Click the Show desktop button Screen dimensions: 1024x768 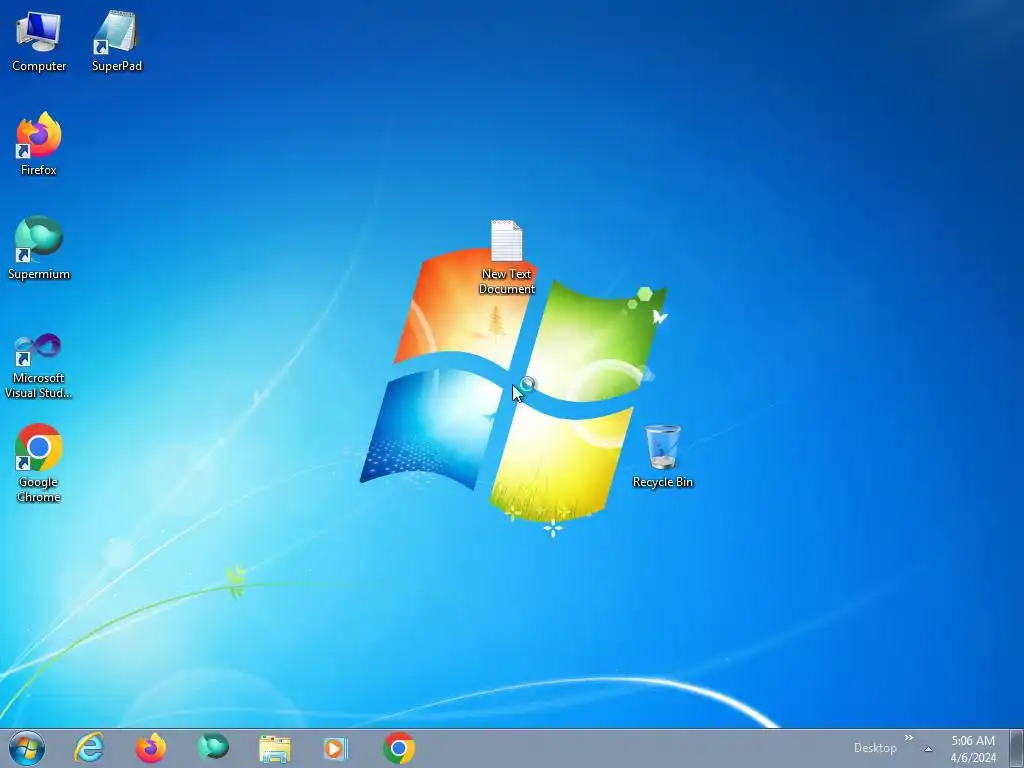[x=1016, y=748]
